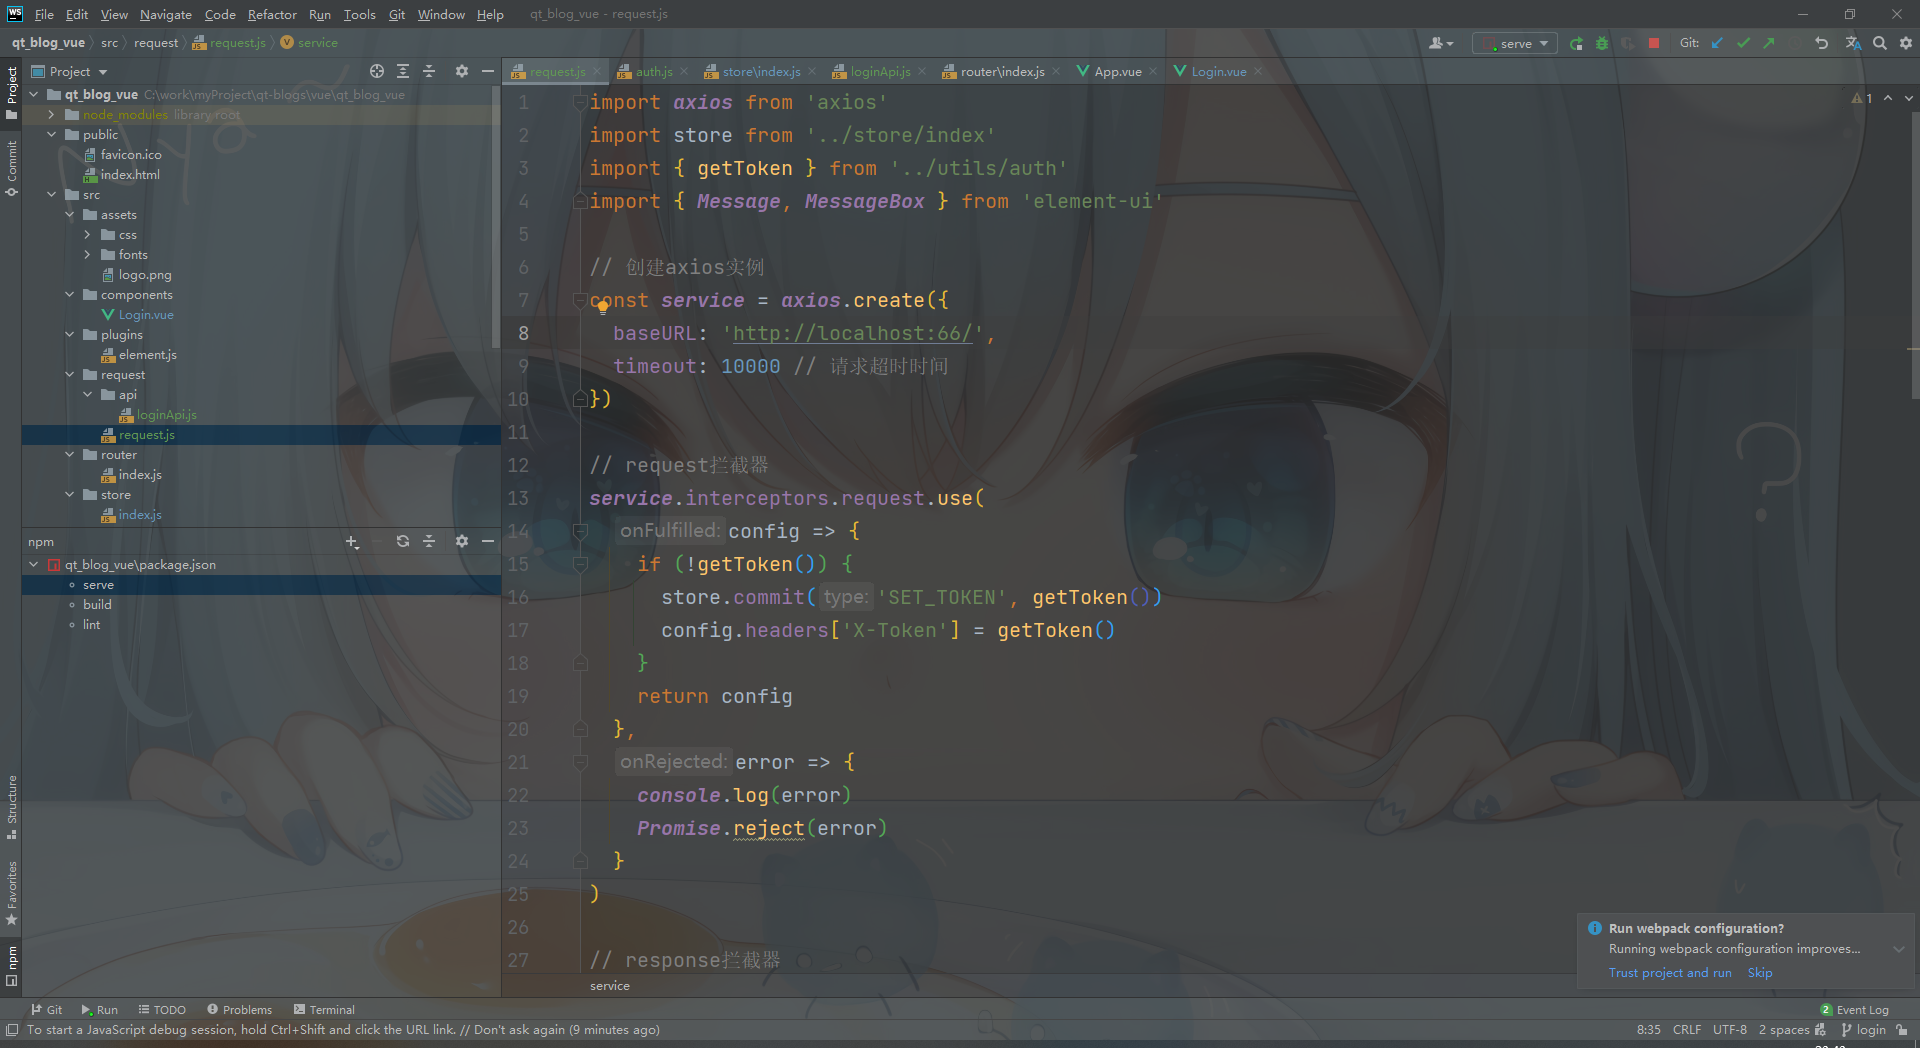
Task: Switch to App.vue editor tab
Action: pos(1117,72)
